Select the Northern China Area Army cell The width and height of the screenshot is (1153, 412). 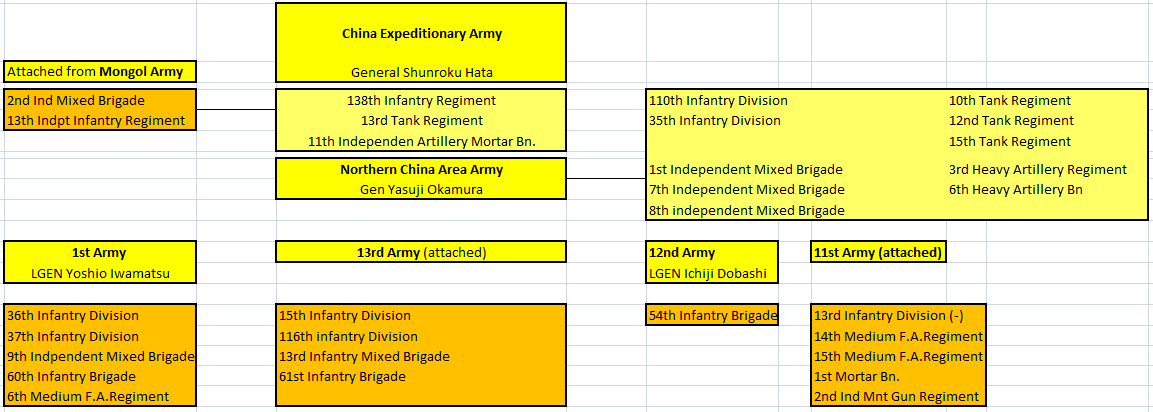point(421,170)
